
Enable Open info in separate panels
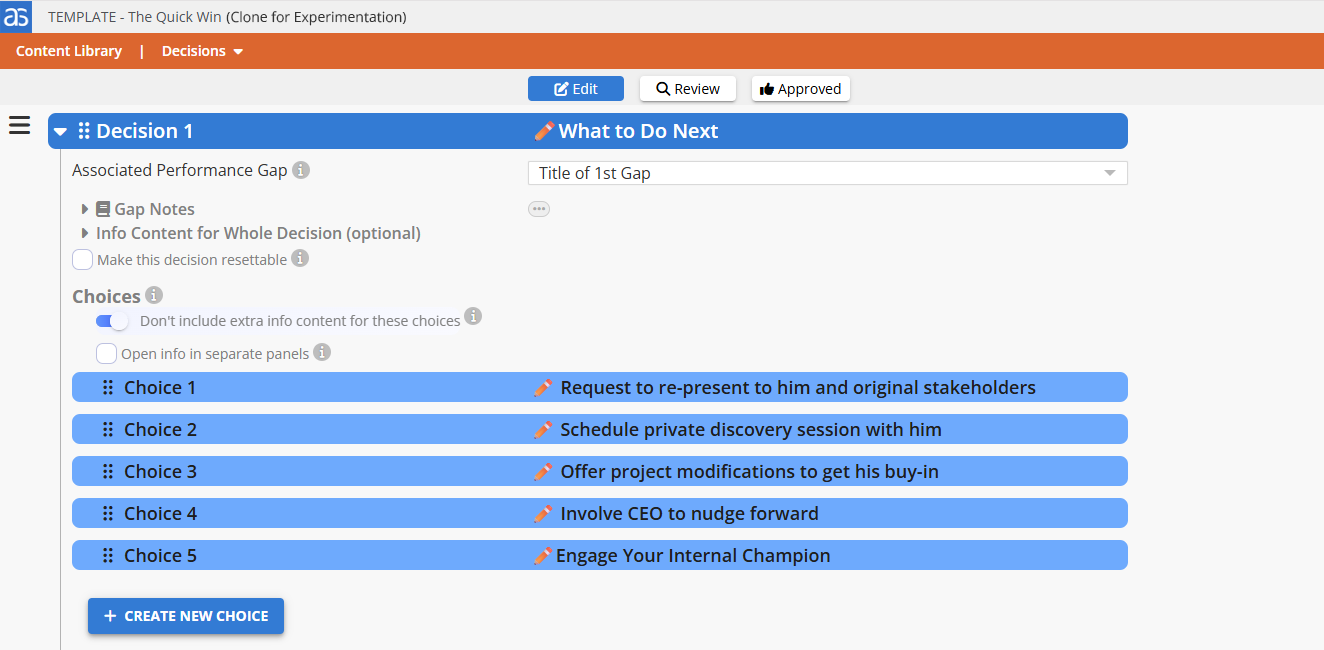(x=106, y=353)
